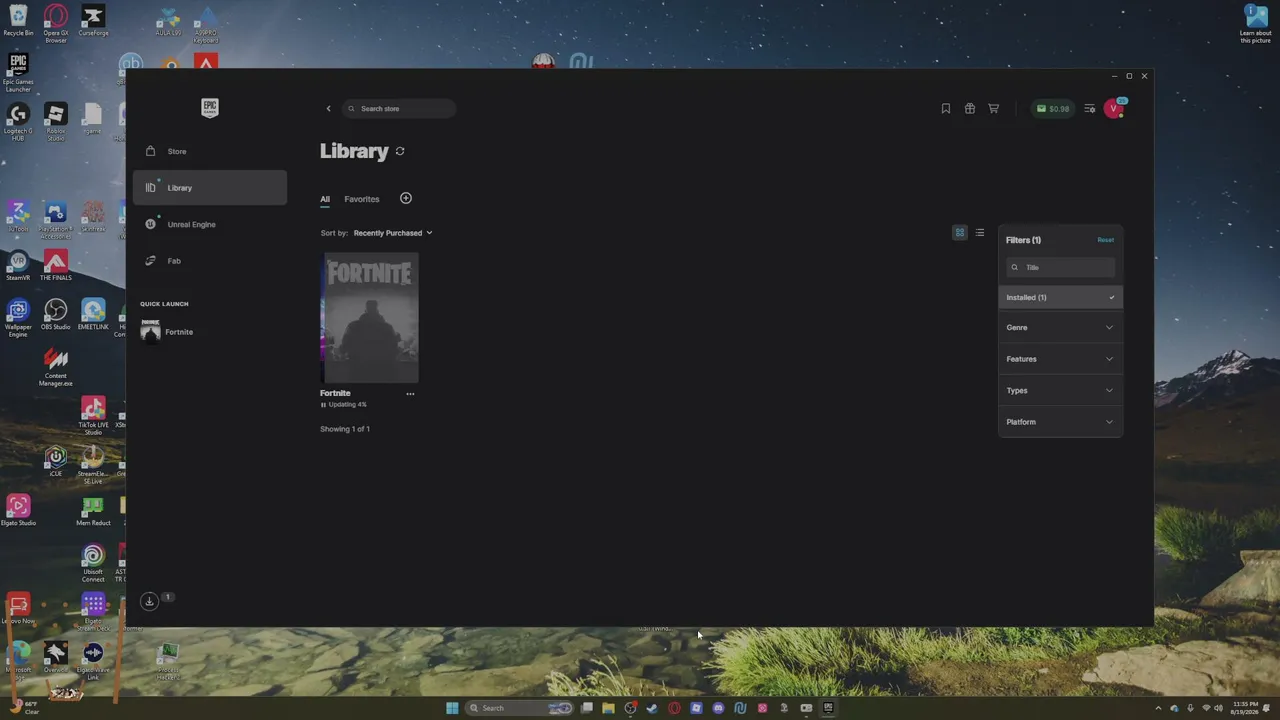Open Roblox Studio desktop shortcut

click(x=56, y=122)
